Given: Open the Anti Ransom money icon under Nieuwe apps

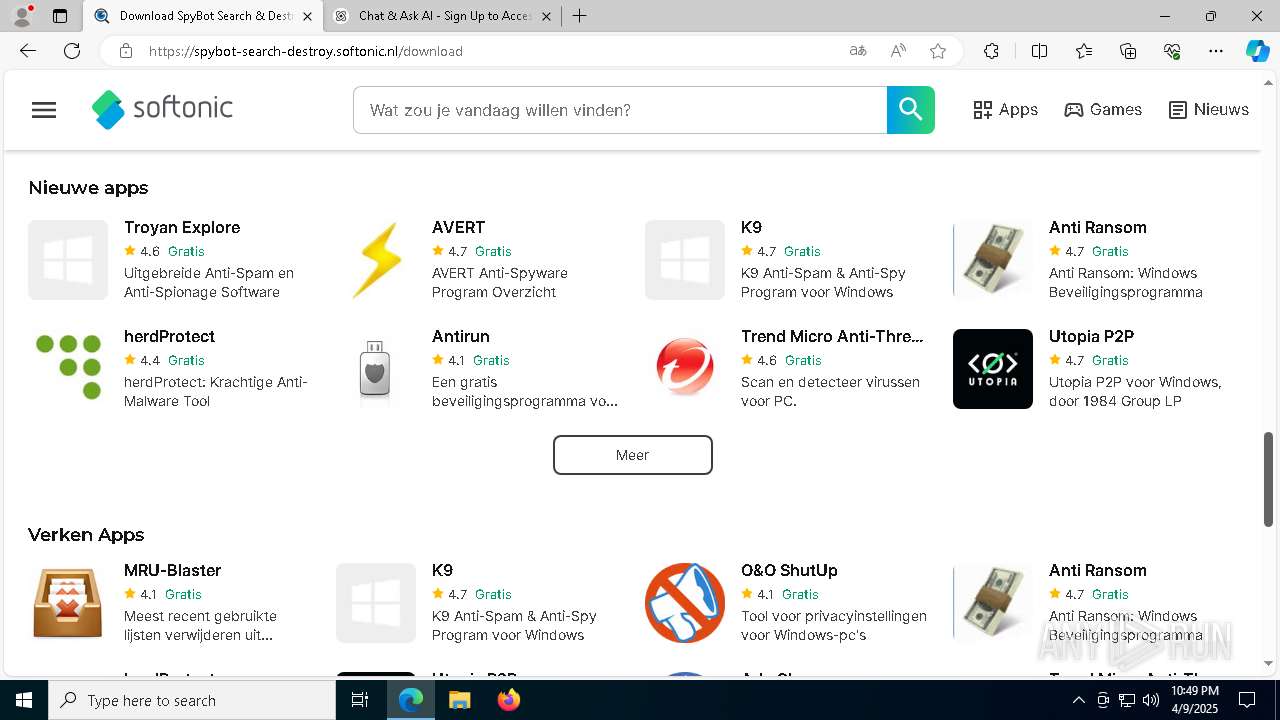Looking at the screenshot, I should click(993, 260).
